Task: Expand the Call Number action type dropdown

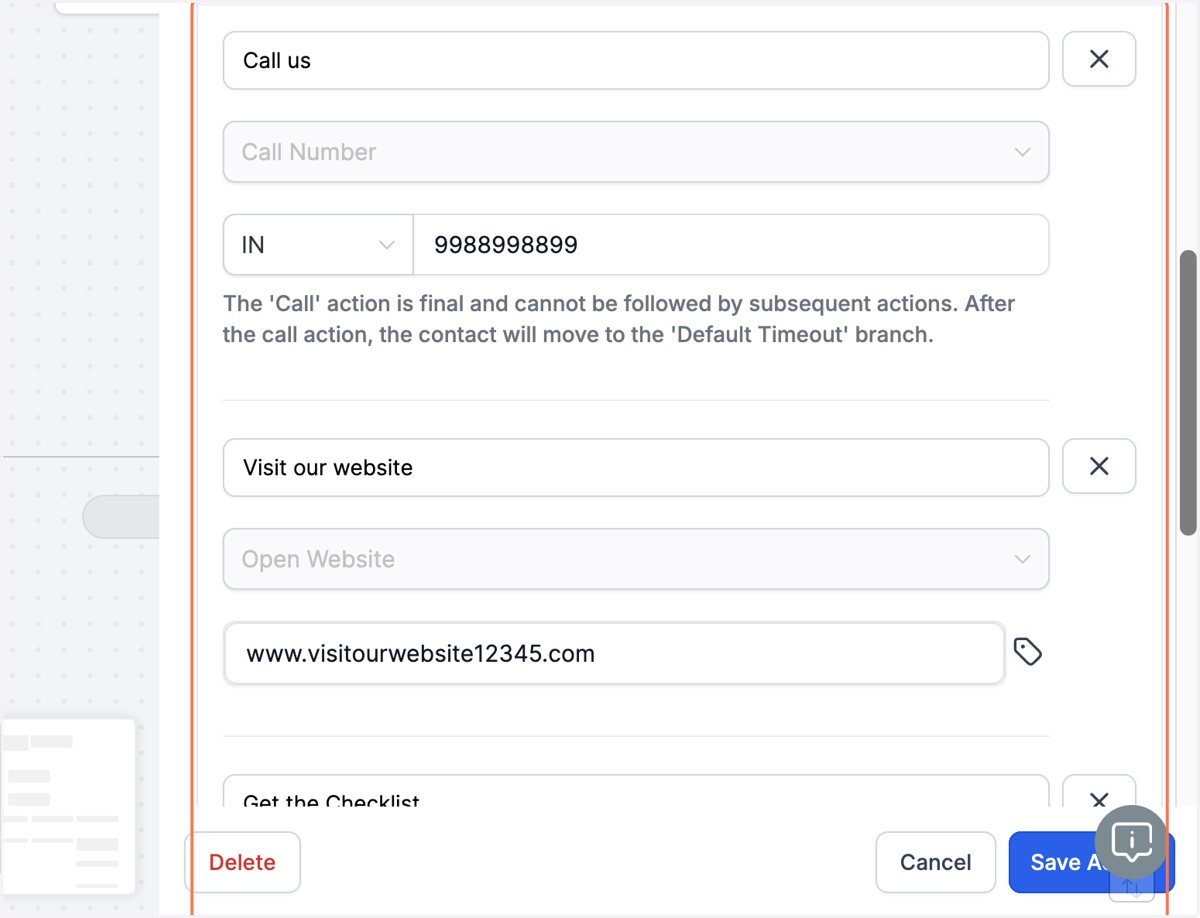Action: click(636, 152)
